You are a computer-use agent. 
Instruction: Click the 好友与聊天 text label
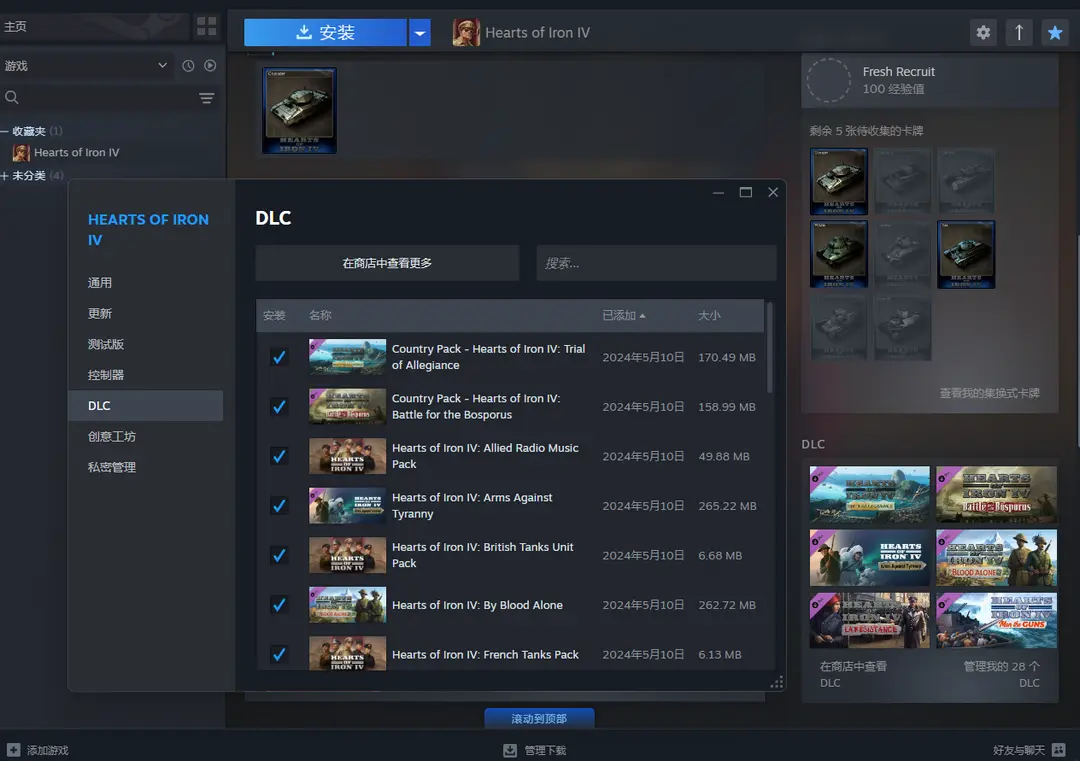tap(1019, 750)
